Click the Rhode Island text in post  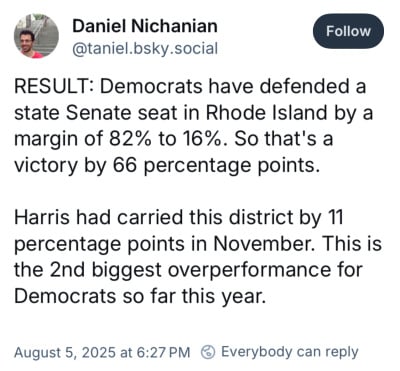(x=266, y=113)
